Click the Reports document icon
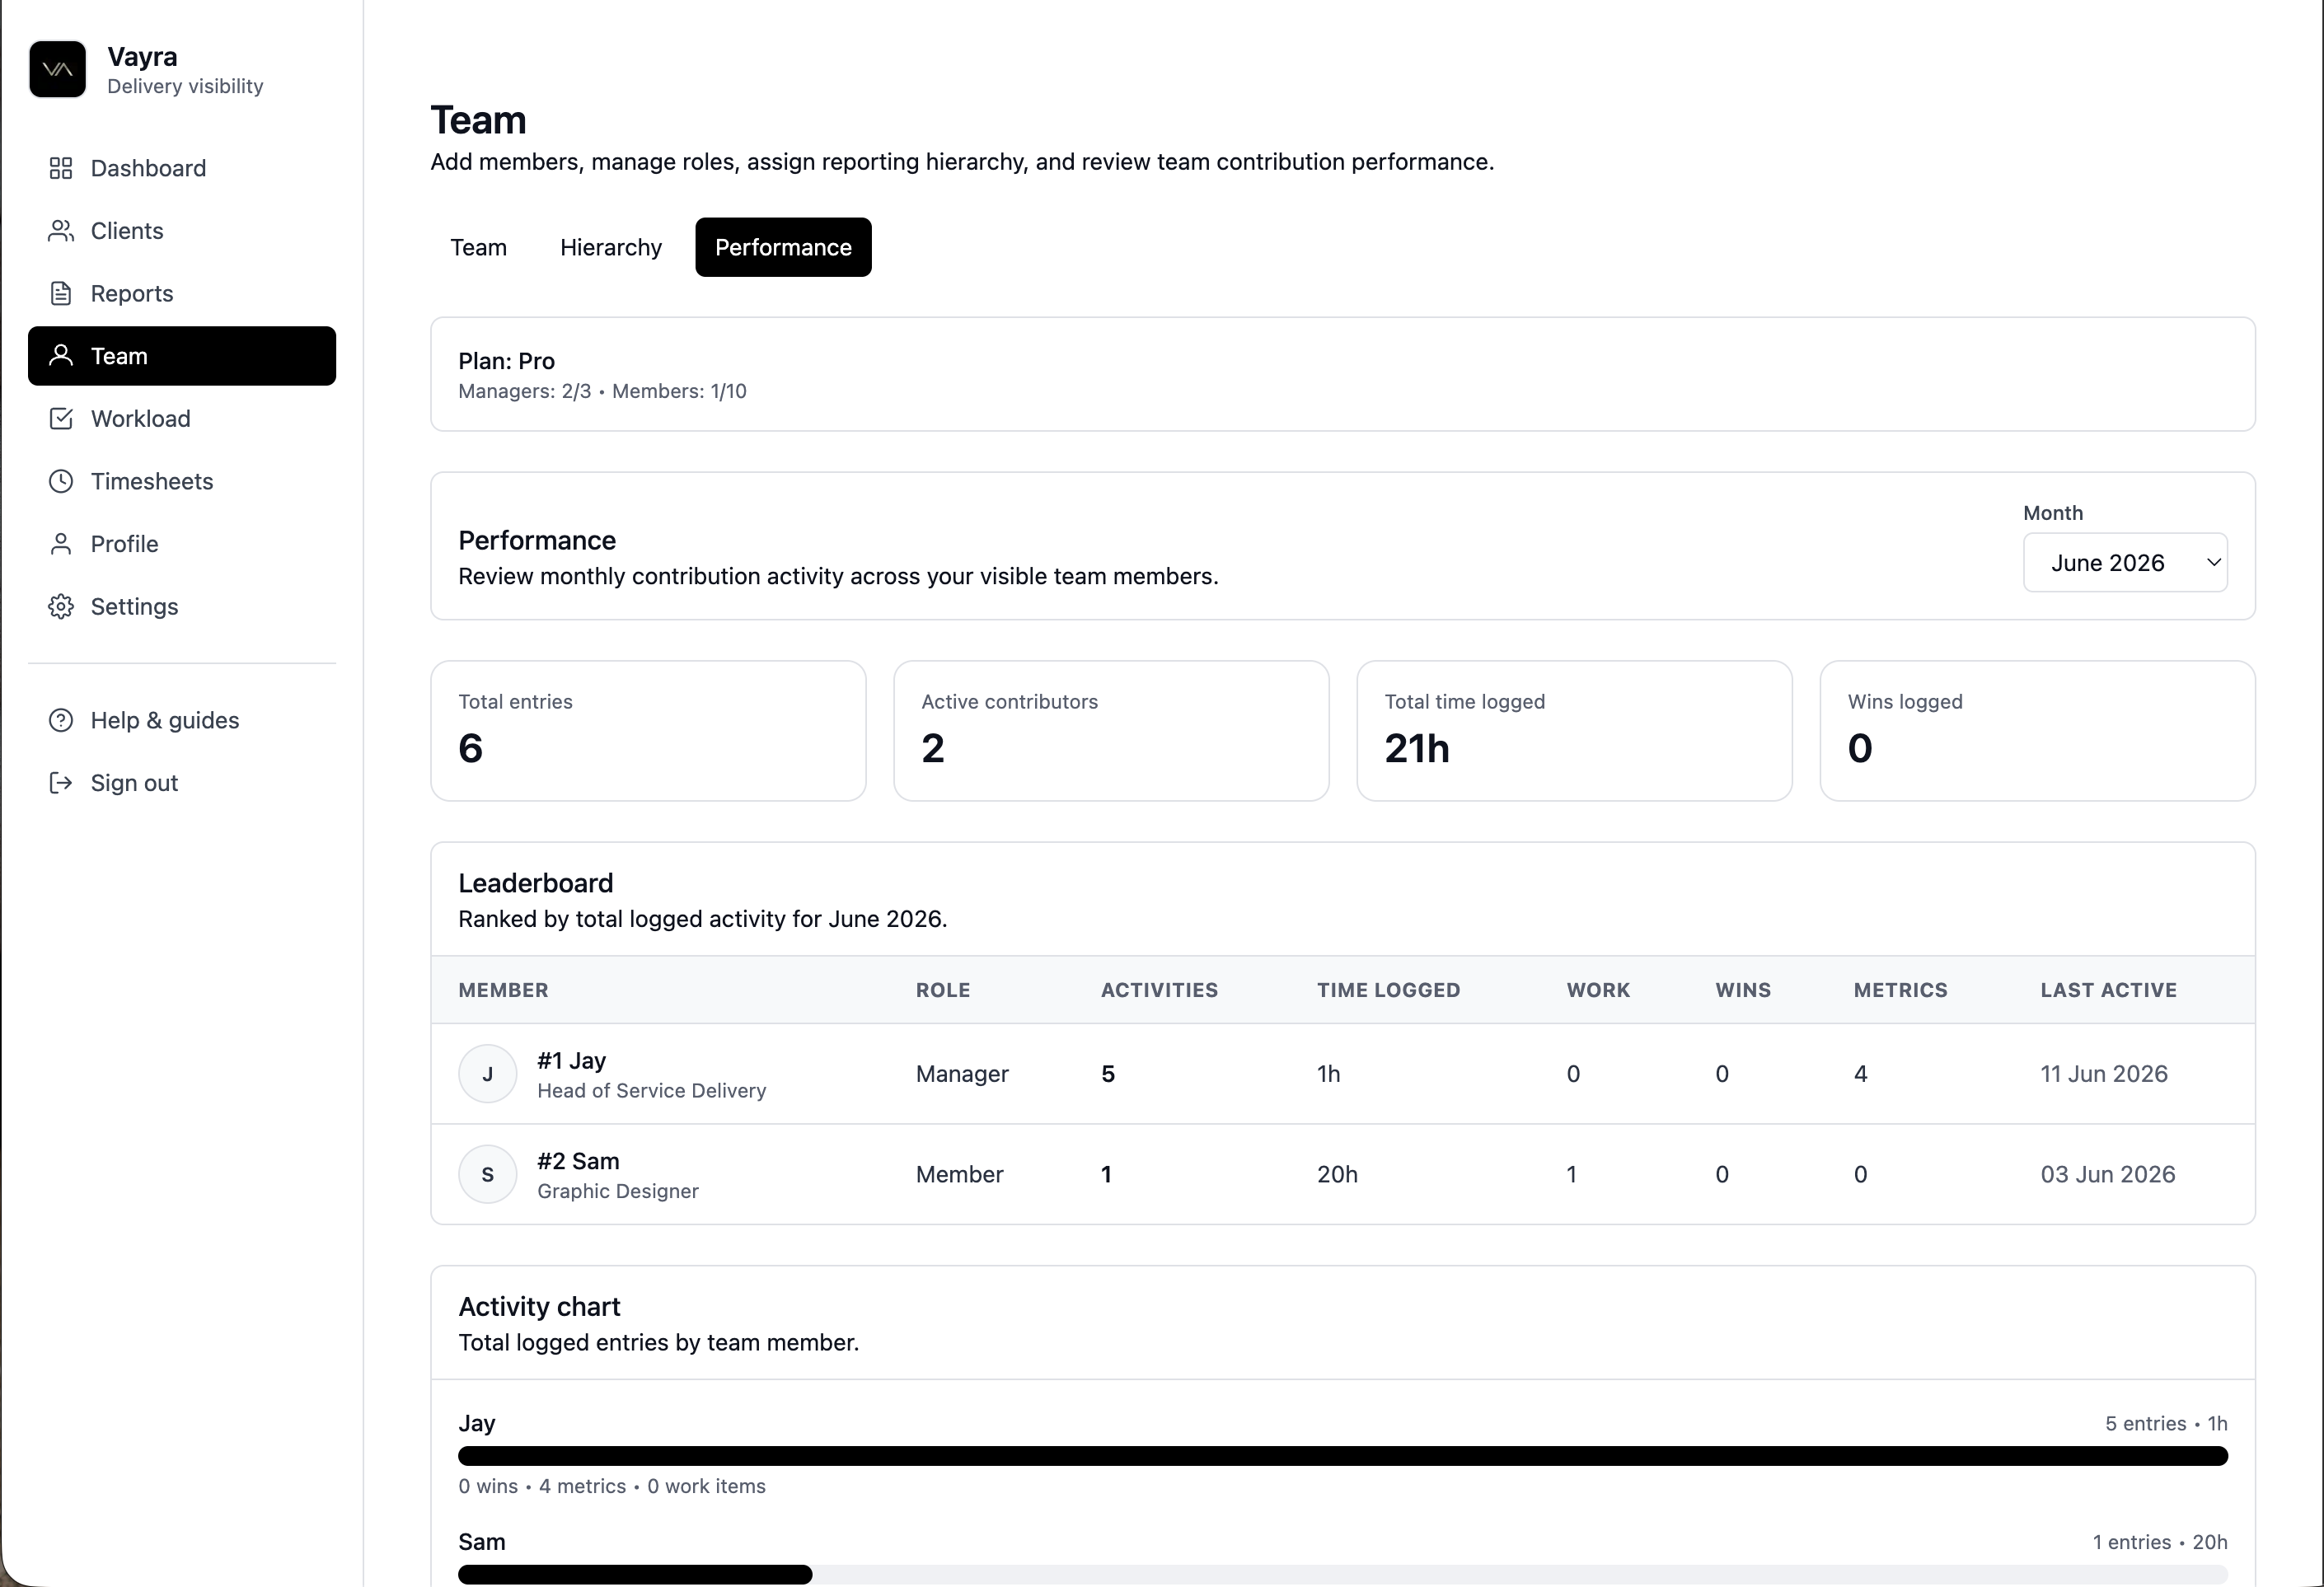 61,293
